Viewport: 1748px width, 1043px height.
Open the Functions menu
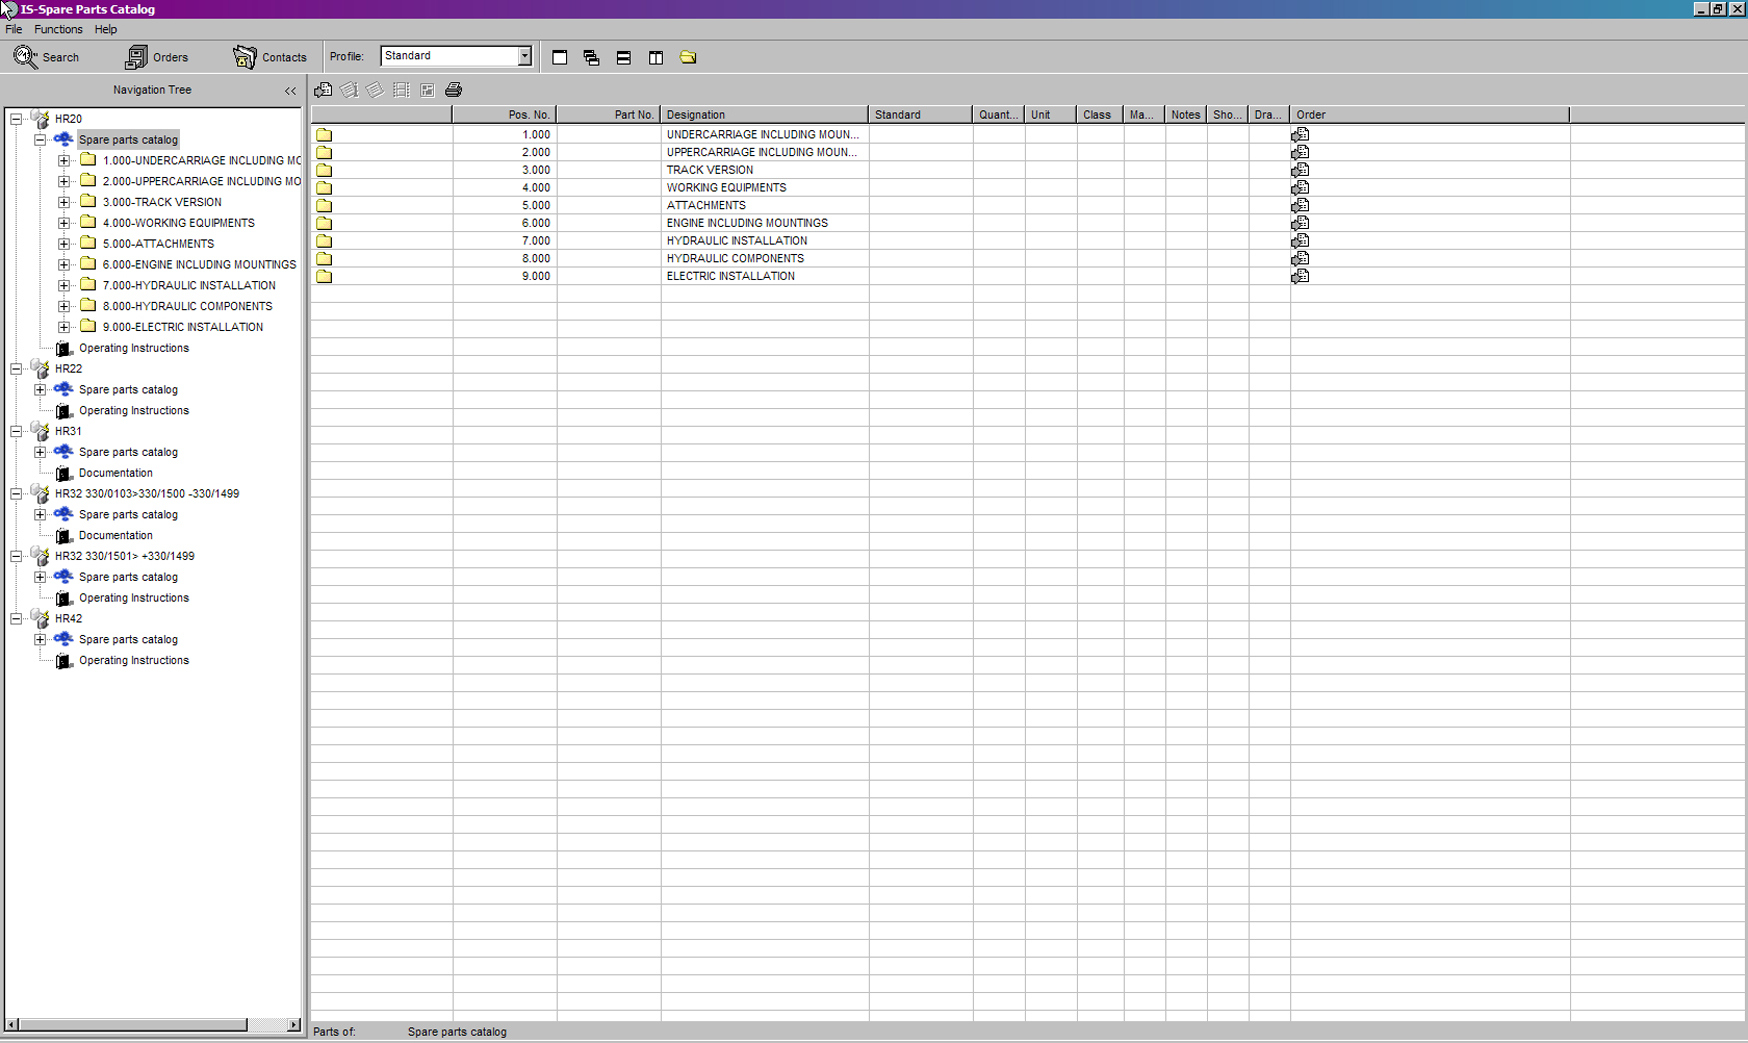click(58, 30)
